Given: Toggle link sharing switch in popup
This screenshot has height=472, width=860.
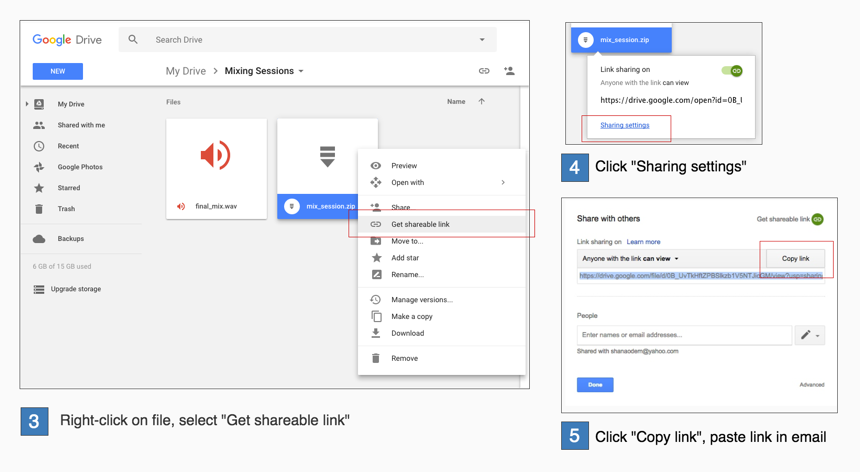Looking at the screenshot, I should (732, 71).
